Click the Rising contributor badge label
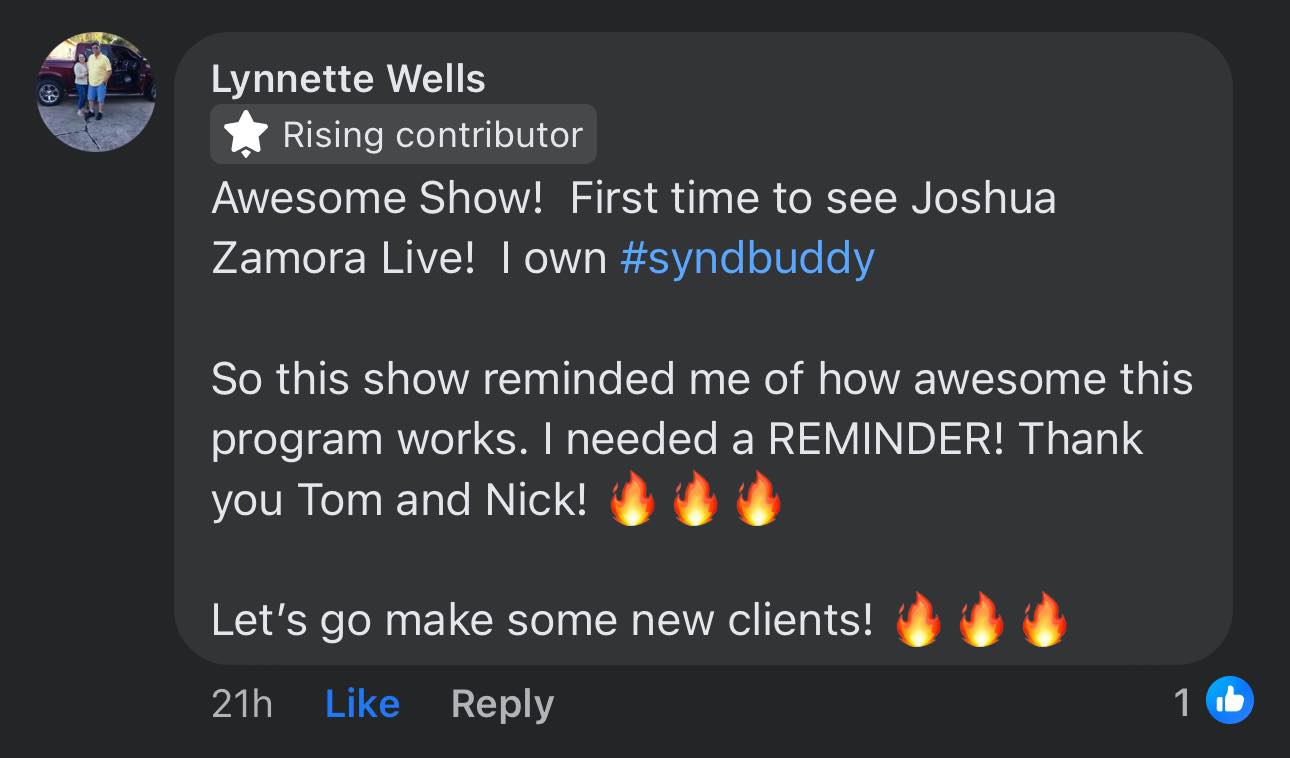Screen dimensions: 1290x758 pos(432,135)
